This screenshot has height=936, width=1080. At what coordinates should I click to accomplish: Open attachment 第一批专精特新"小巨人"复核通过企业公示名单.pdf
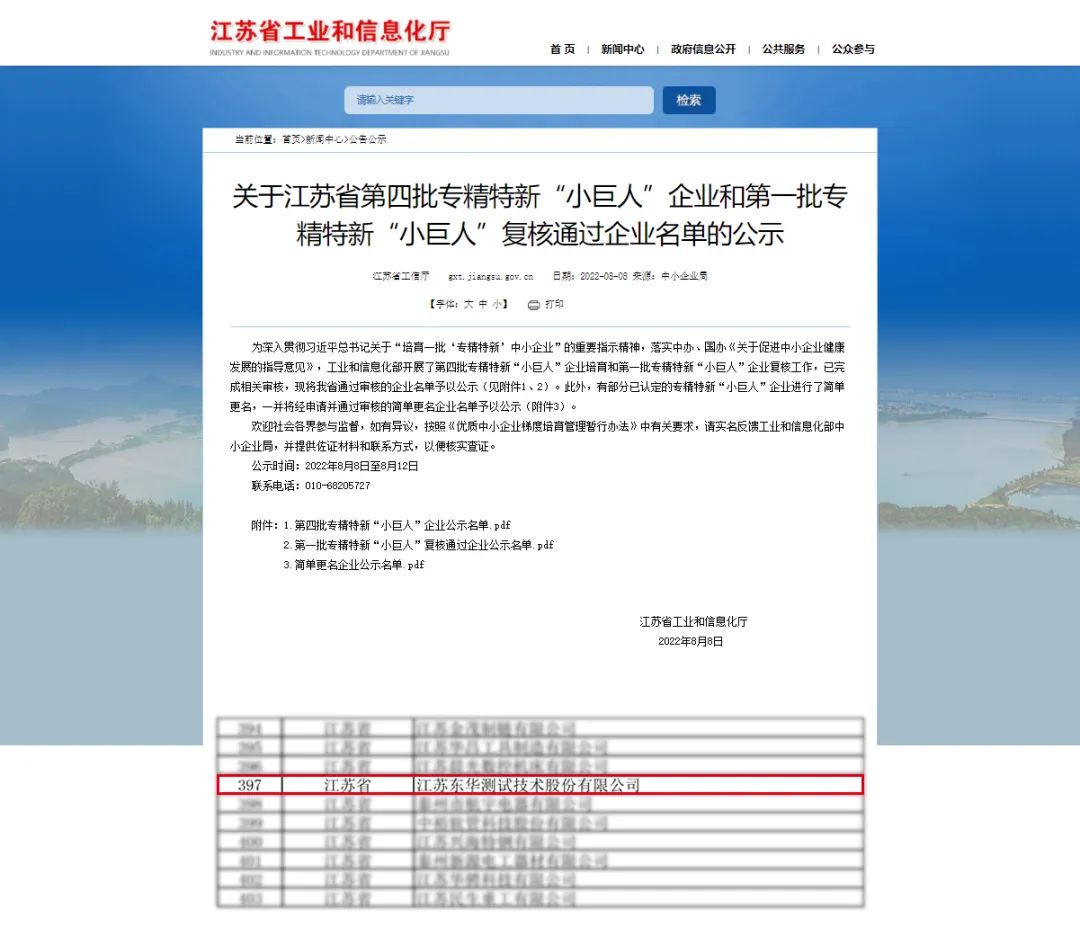[424, 545]
